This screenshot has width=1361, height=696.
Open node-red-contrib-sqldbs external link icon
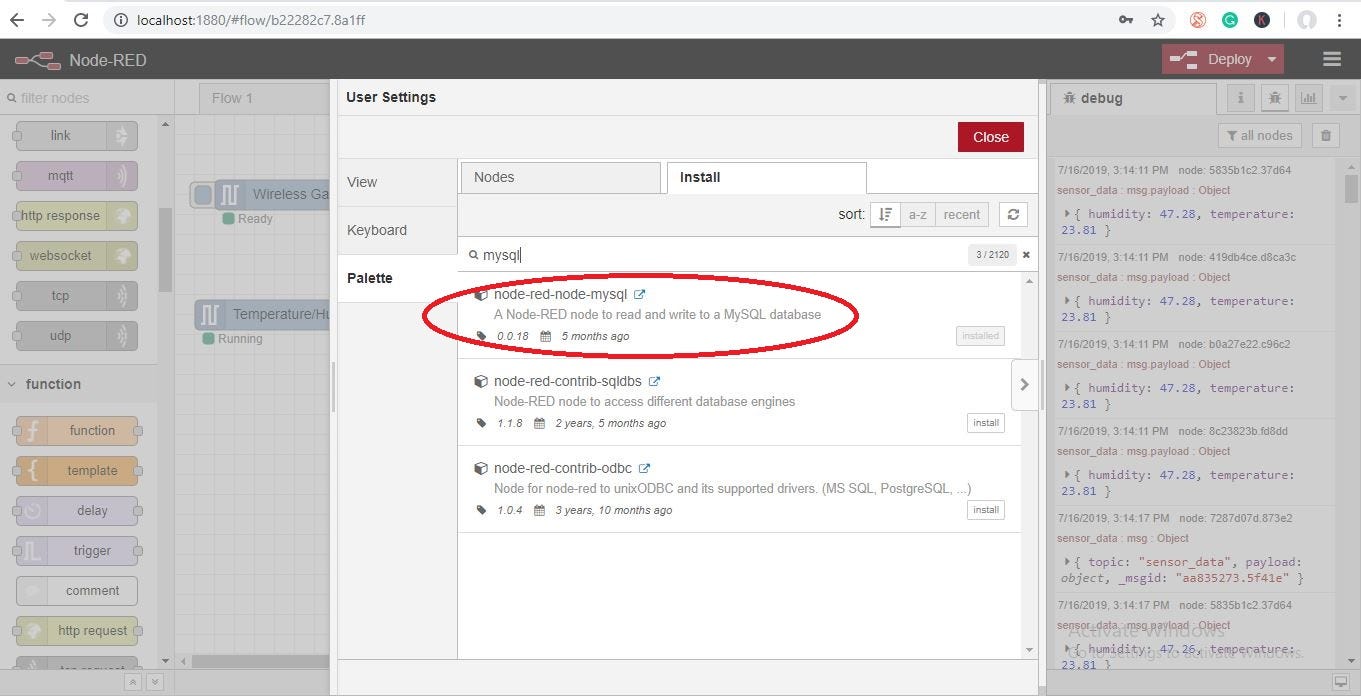tap(654, 381)
